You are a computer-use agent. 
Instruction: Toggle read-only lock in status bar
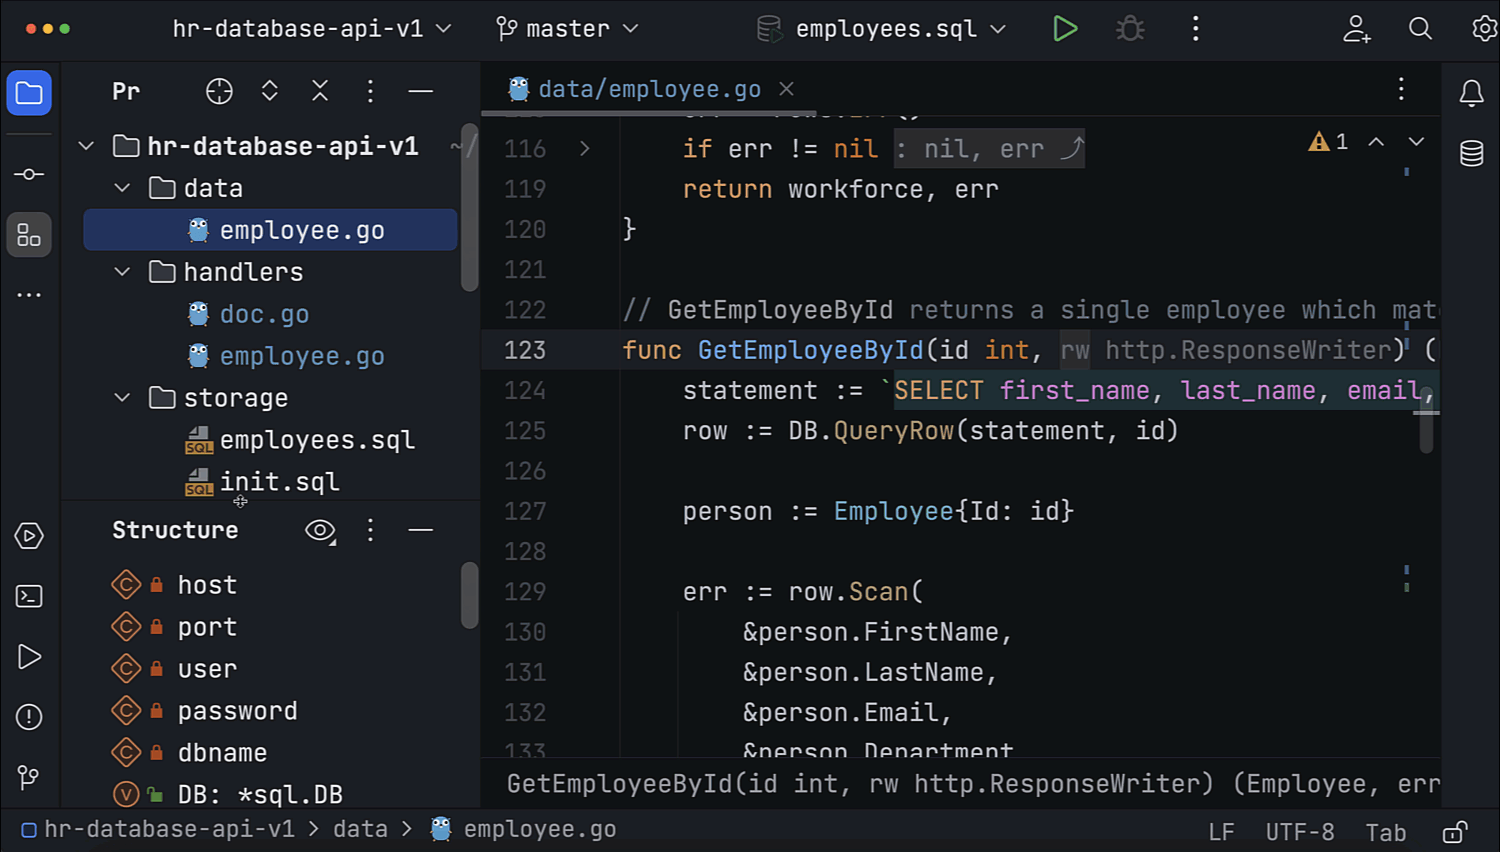(x=1455, y=832)
